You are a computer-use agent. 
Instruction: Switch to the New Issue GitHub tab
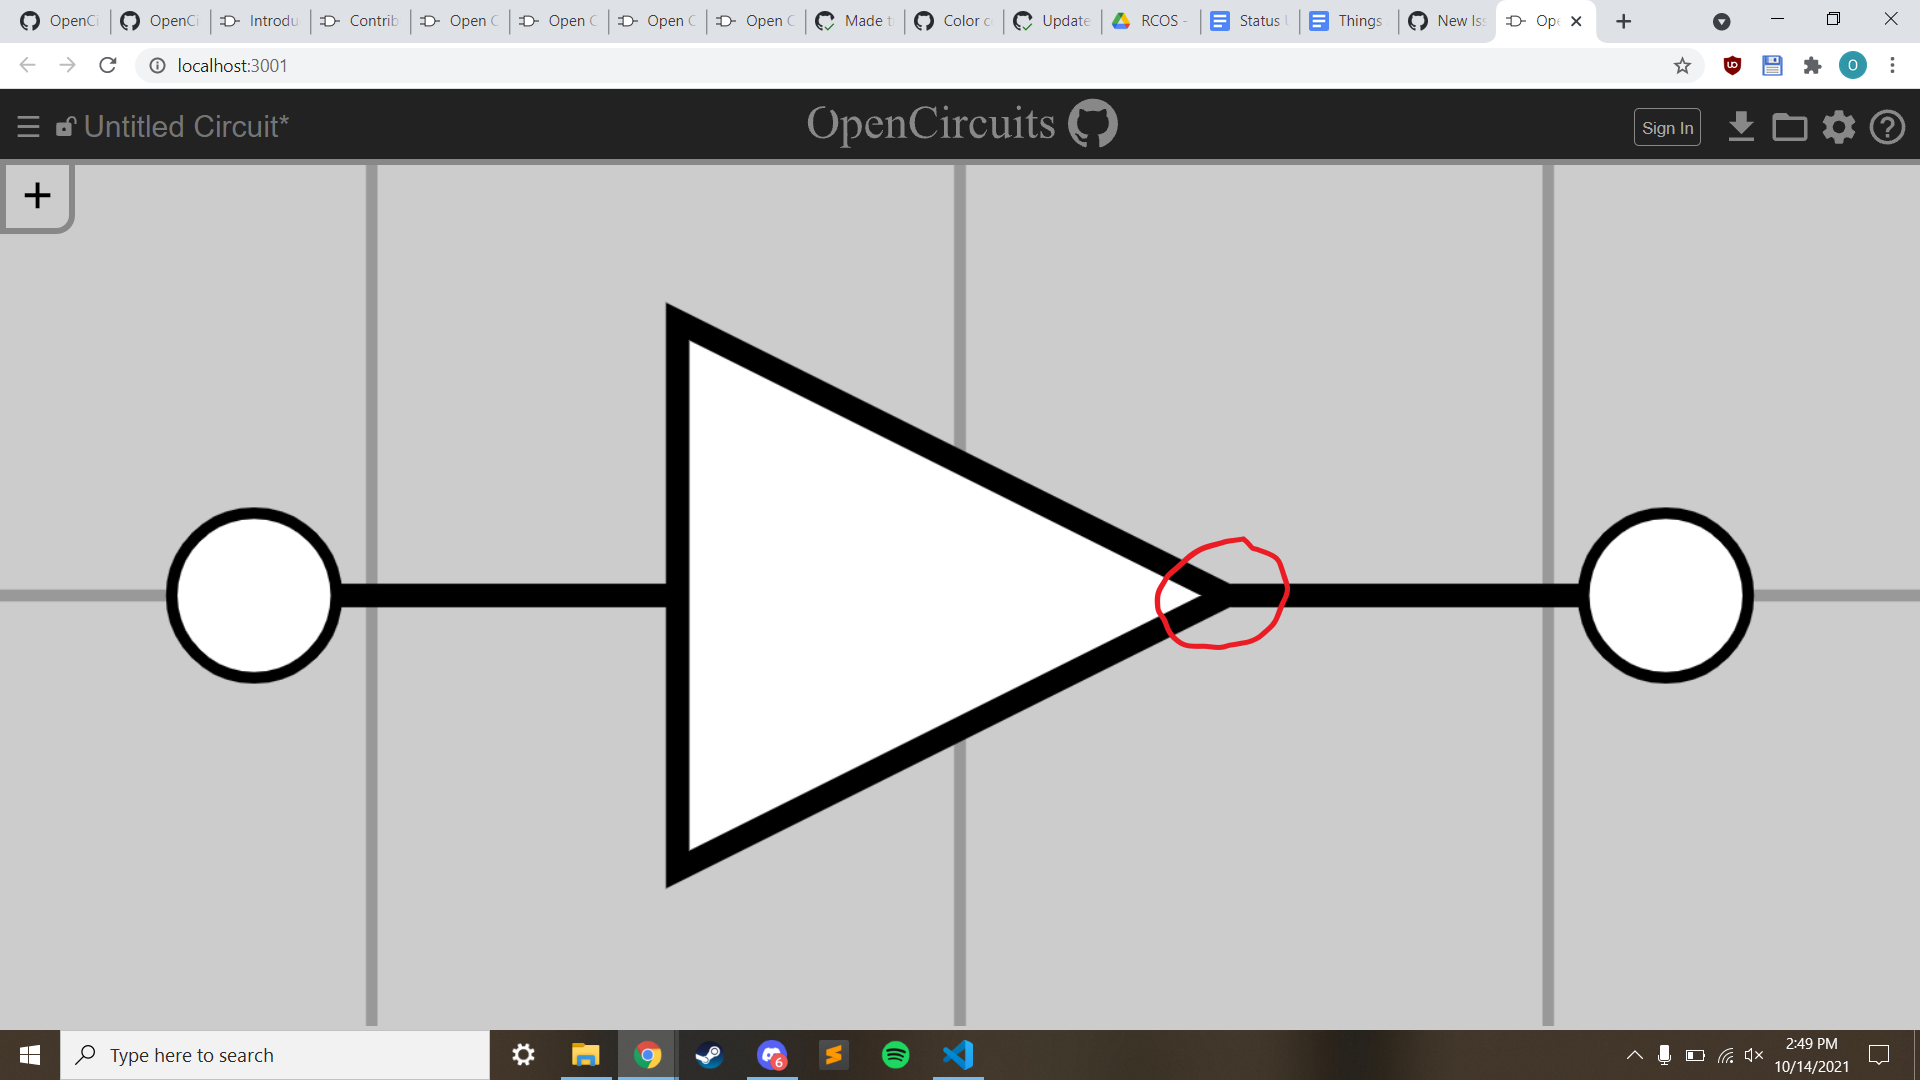(x=1445, y=20)
